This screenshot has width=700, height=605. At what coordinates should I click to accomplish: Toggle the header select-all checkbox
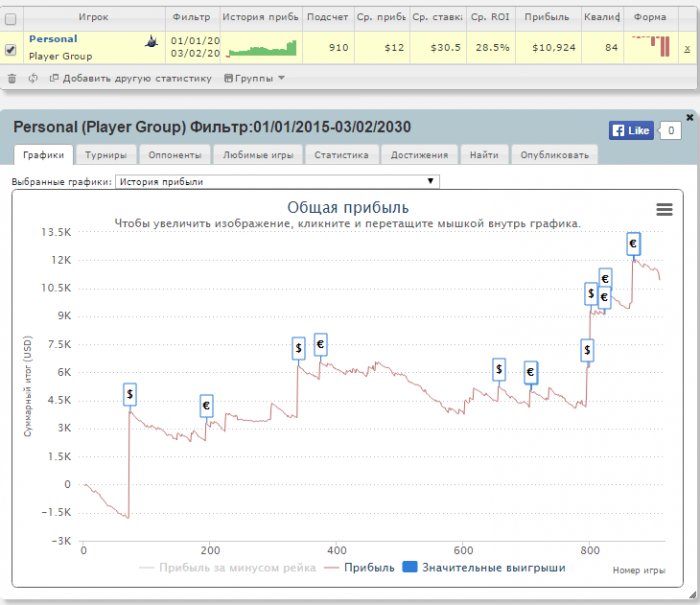click(10, 19)
